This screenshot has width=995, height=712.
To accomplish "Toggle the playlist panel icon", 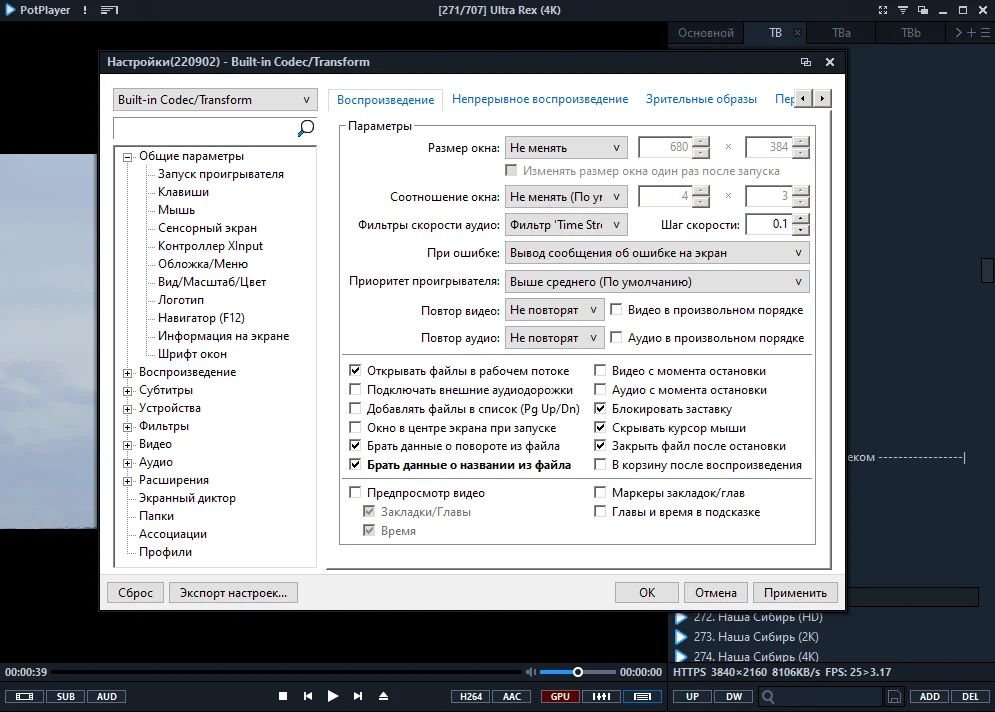I will click(x=642, y=697).
